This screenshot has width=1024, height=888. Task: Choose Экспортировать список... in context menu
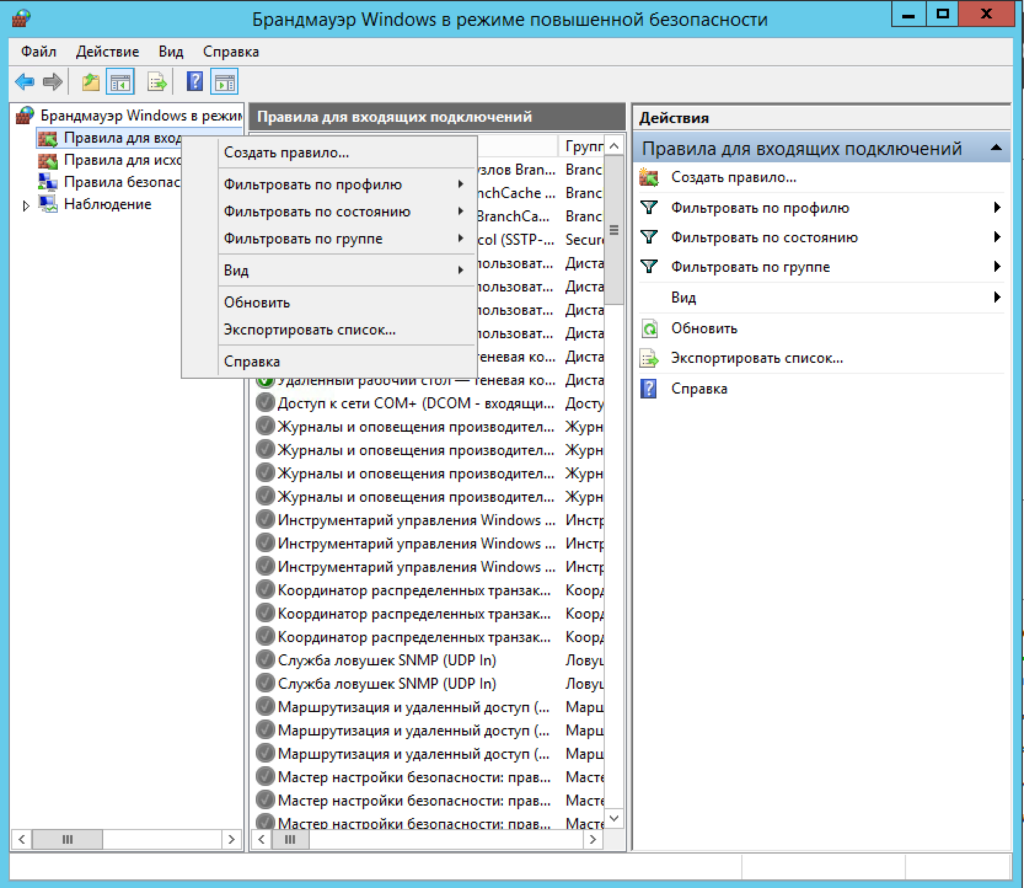[x=346, y=330]
